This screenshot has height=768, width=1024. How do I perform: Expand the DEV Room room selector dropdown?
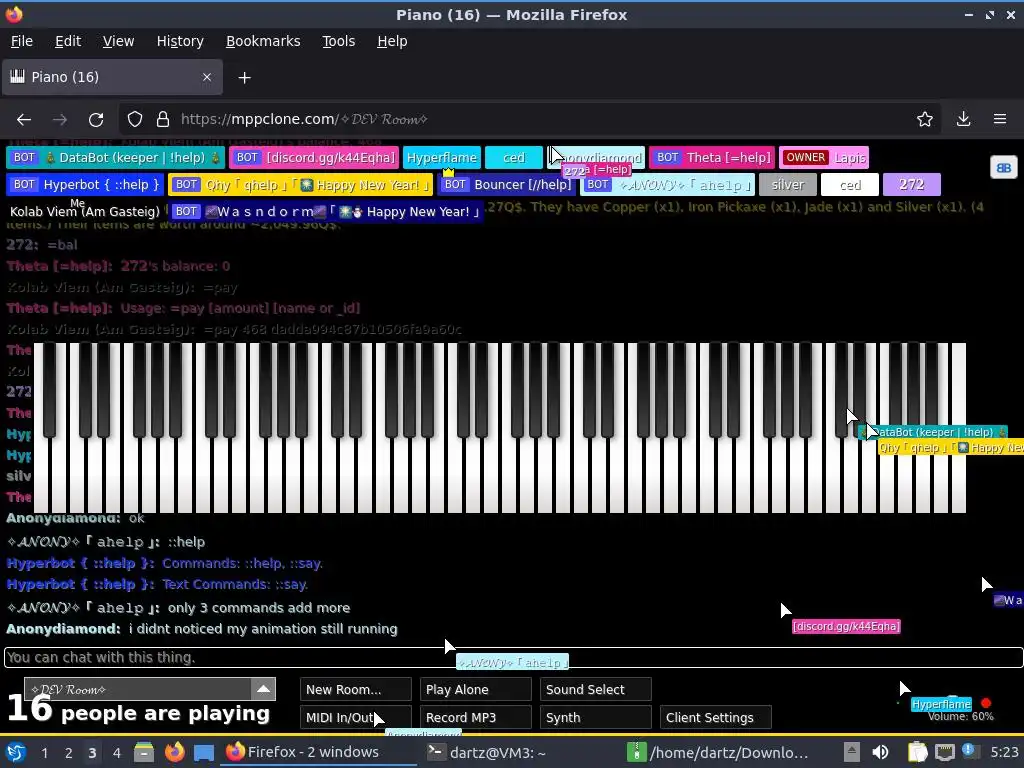[263, 689]
